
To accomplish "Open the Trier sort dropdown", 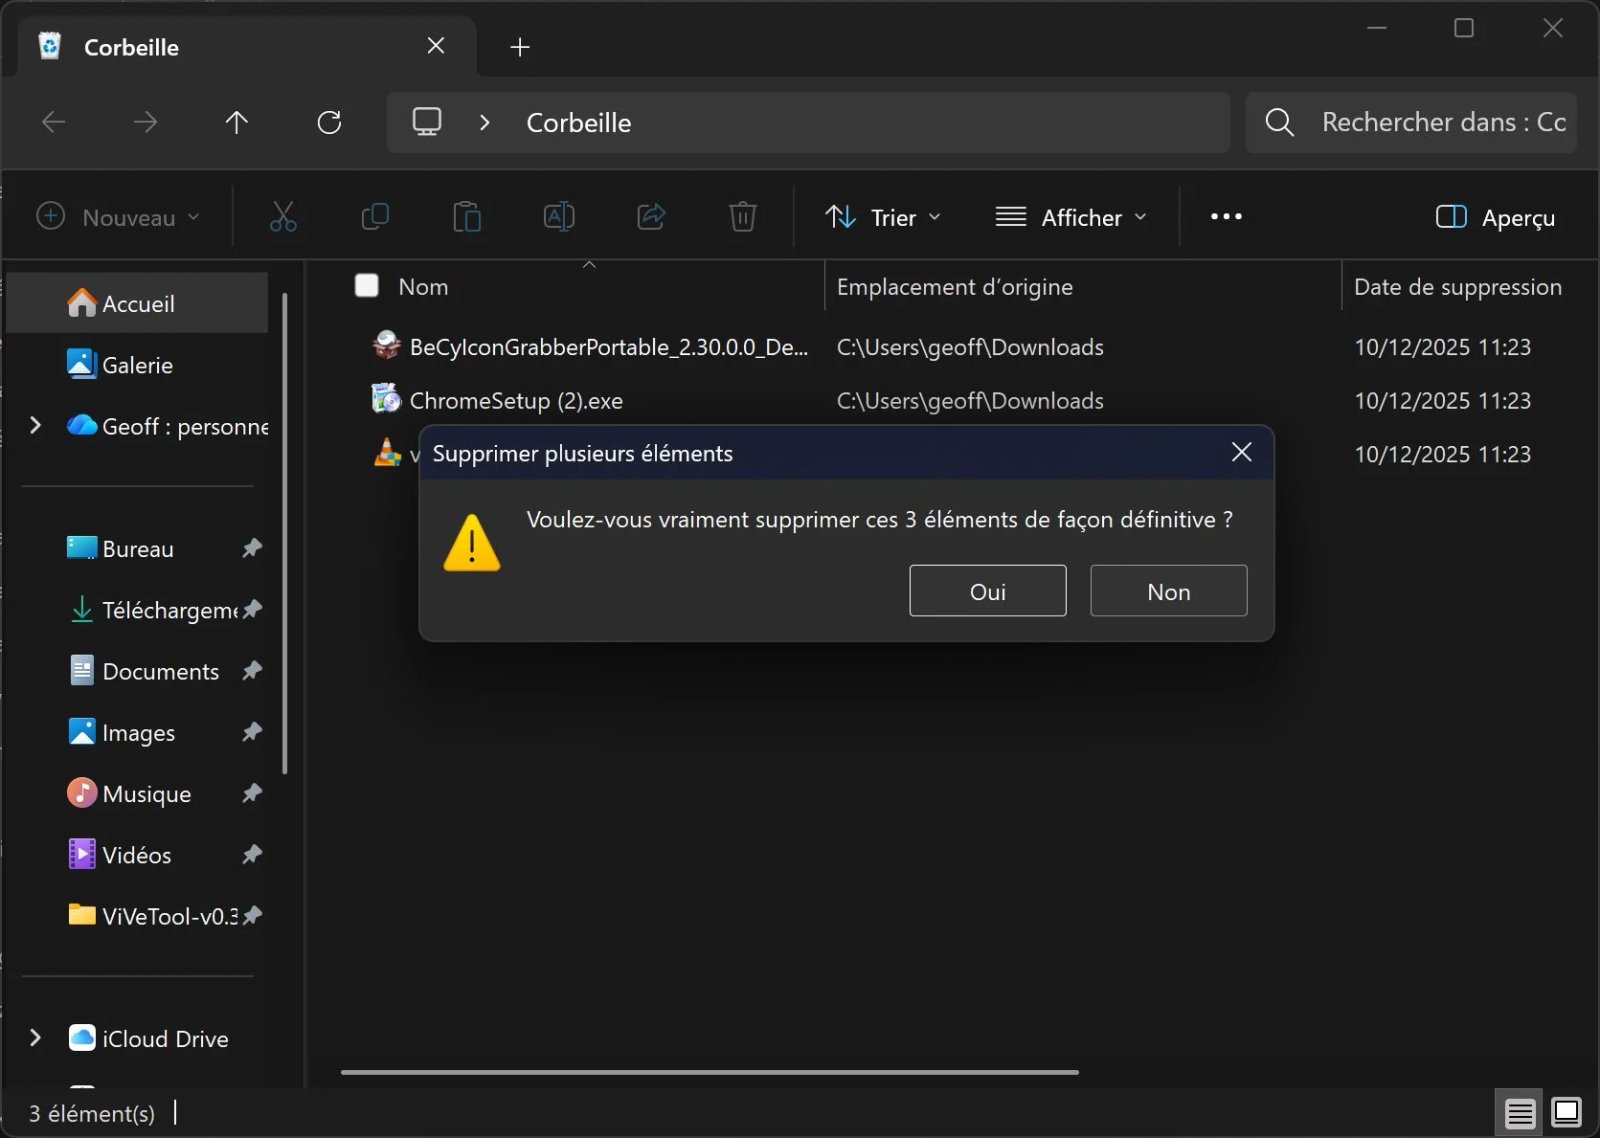I will point(882,217).
